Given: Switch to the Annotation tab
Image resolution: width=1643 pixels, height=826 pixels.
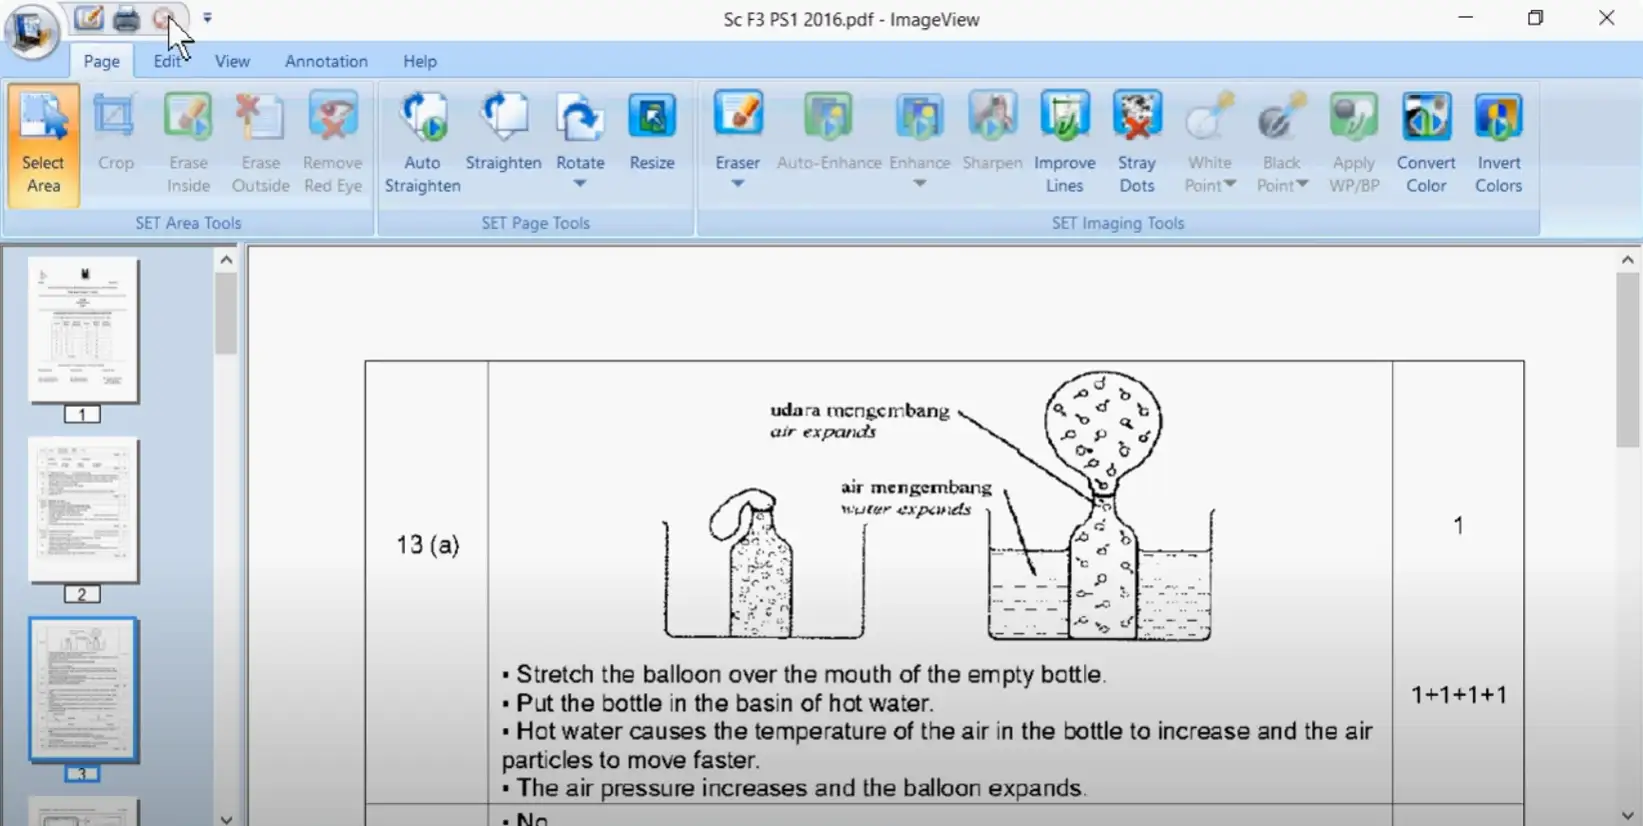Looking at the screenshot, I should [326, 61].
